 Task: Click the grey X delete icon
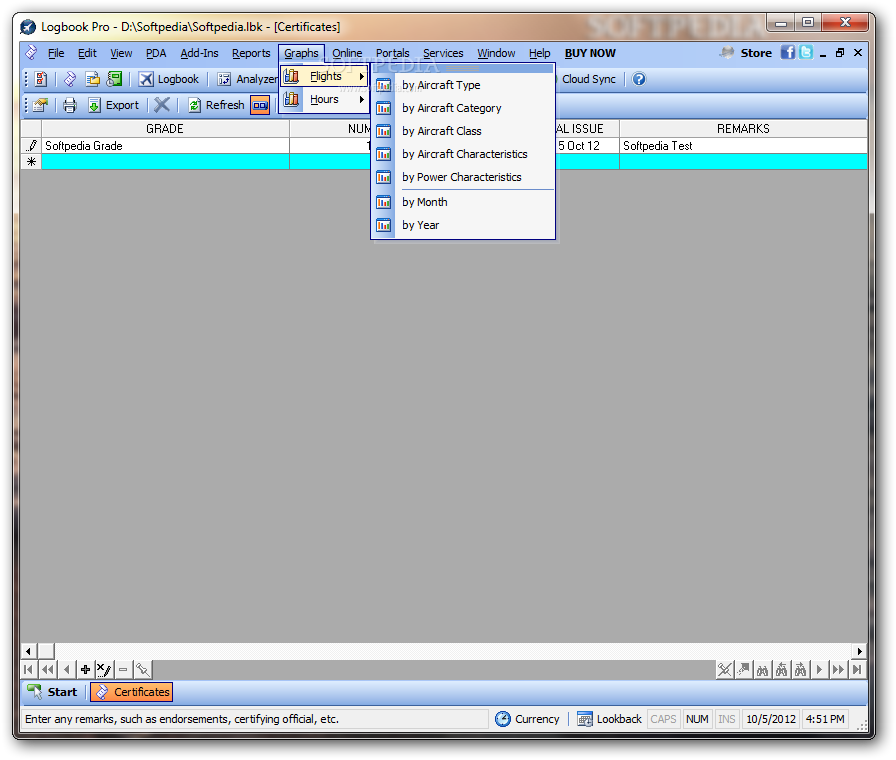(x=162, y=105)
